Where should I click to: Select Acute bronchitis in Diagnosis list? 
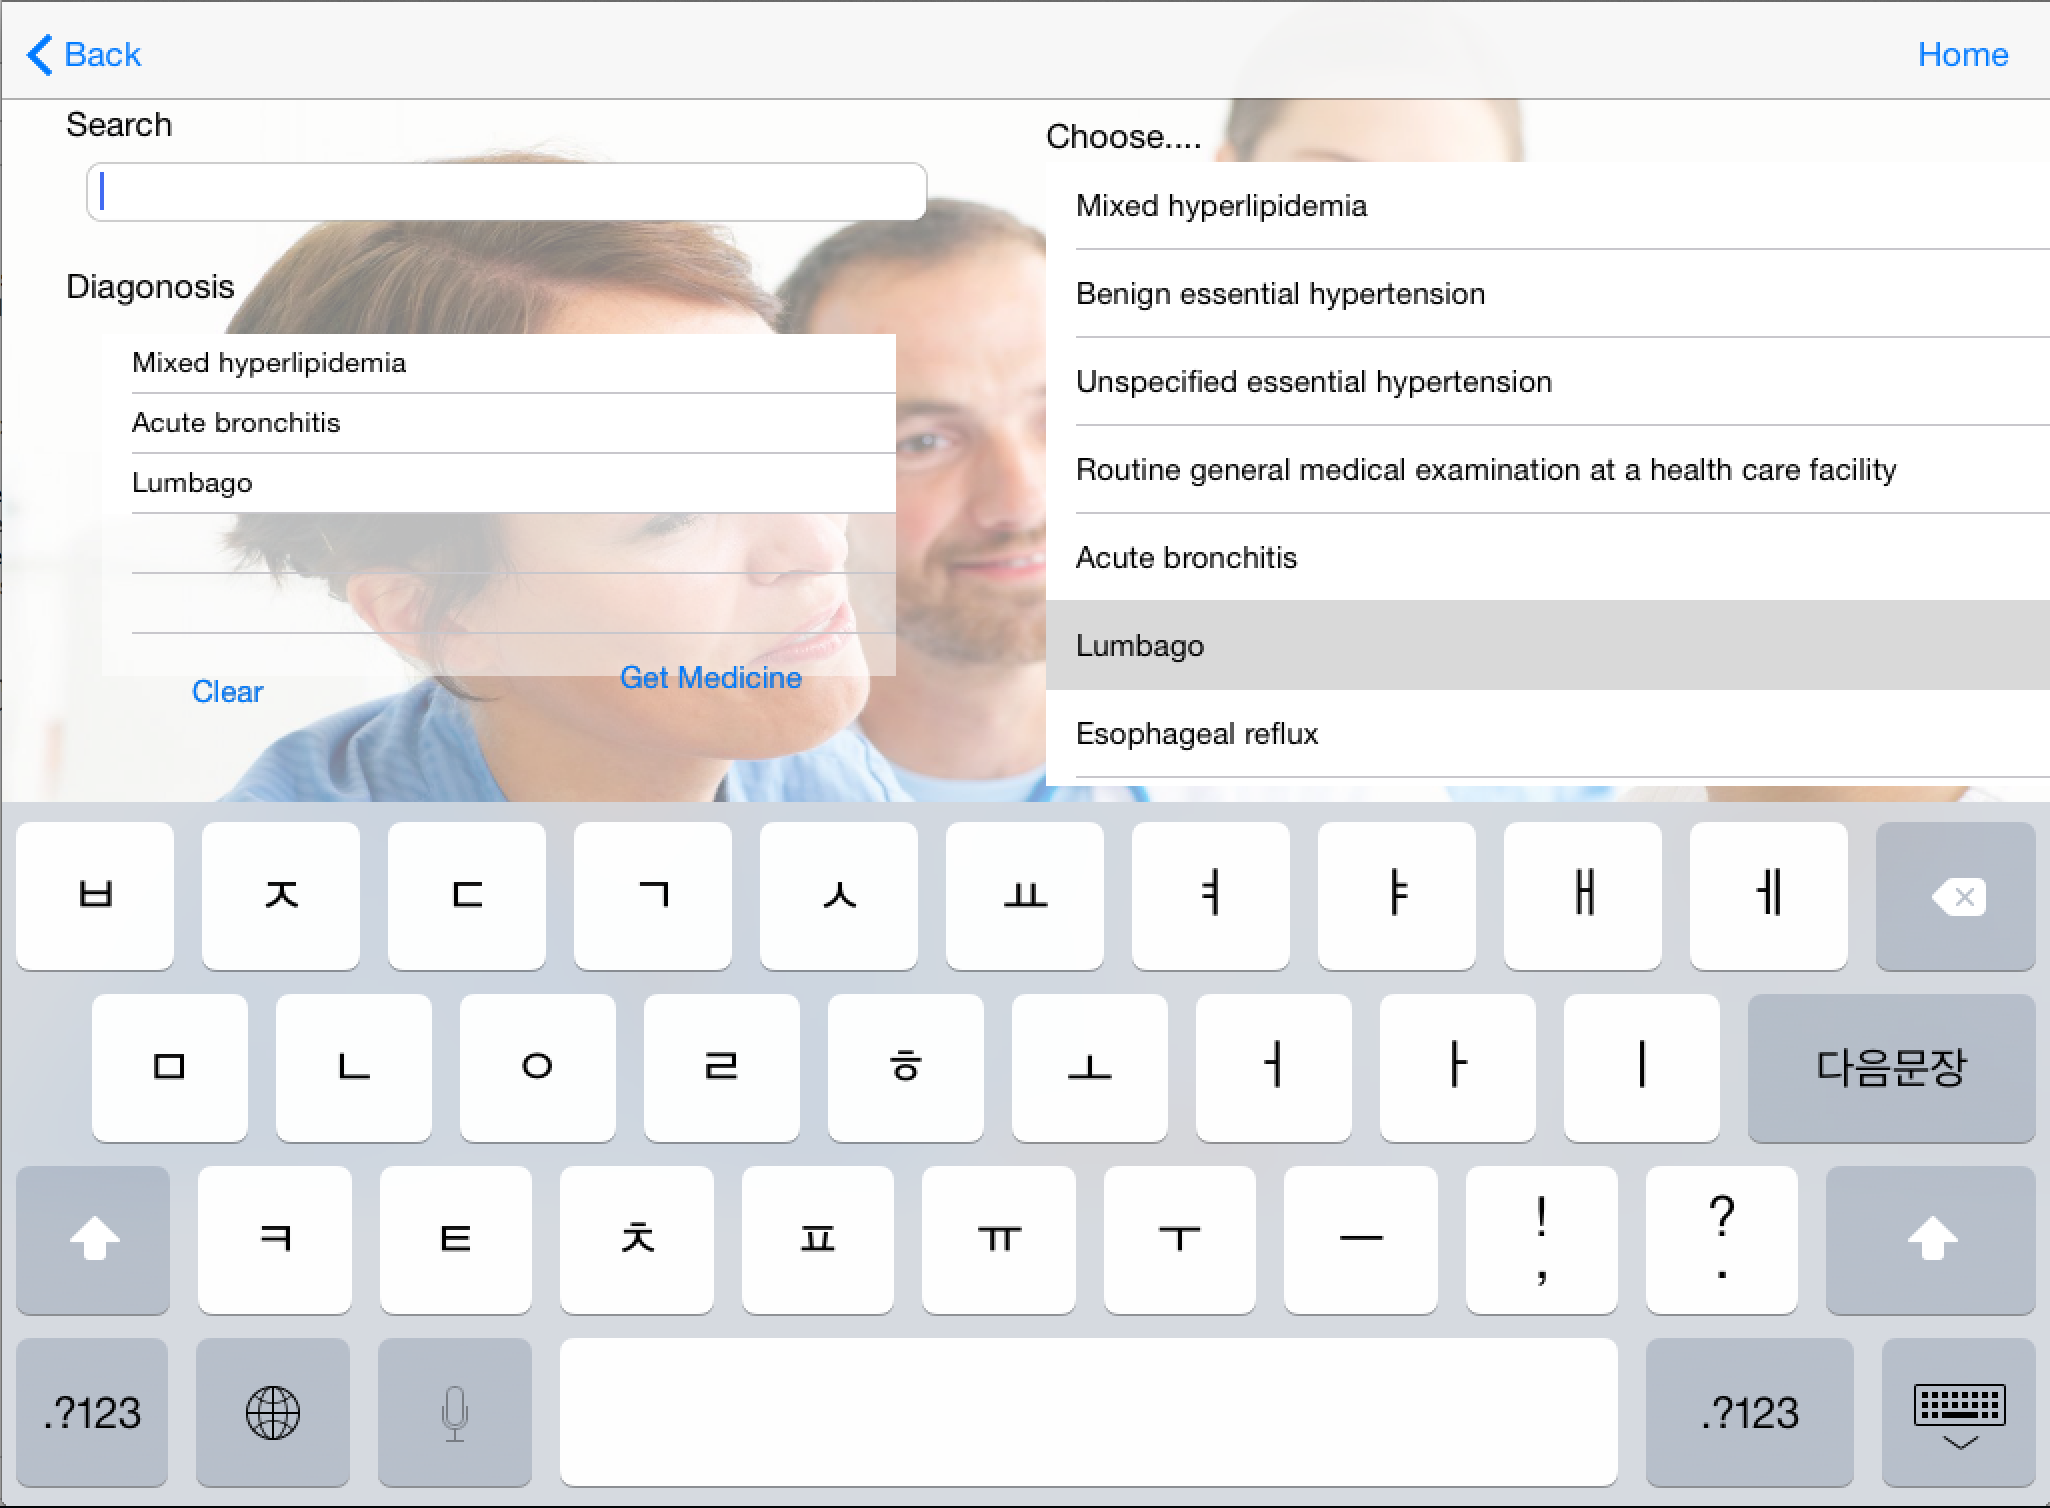(236, 423)
